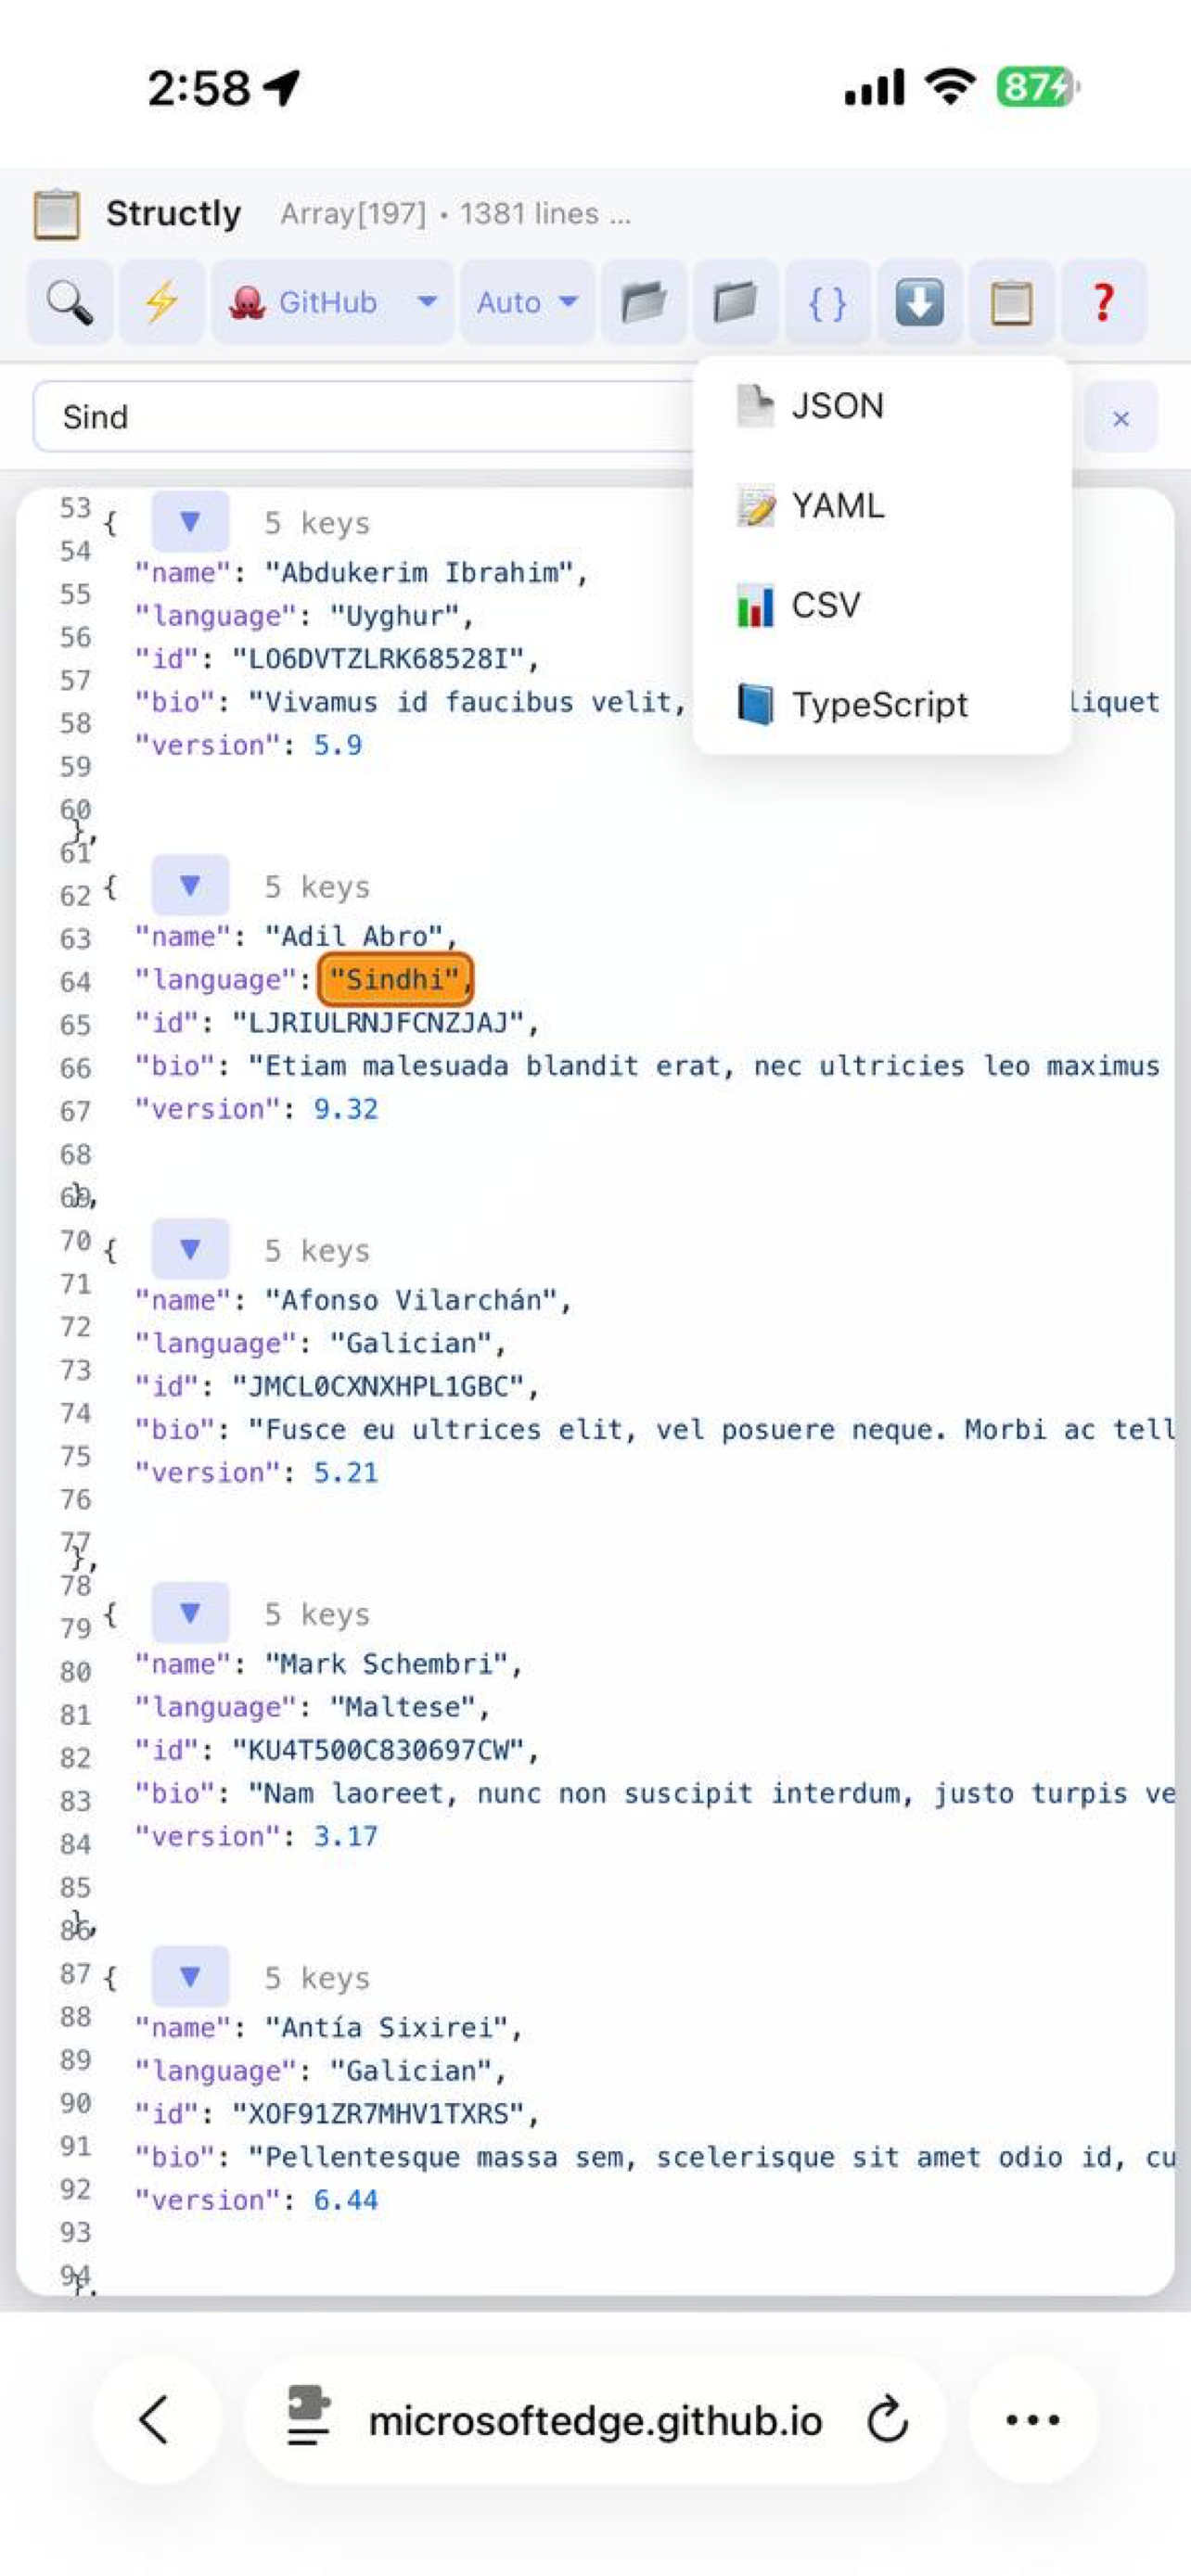Collapse the Adil Abro object

point(190,886)
